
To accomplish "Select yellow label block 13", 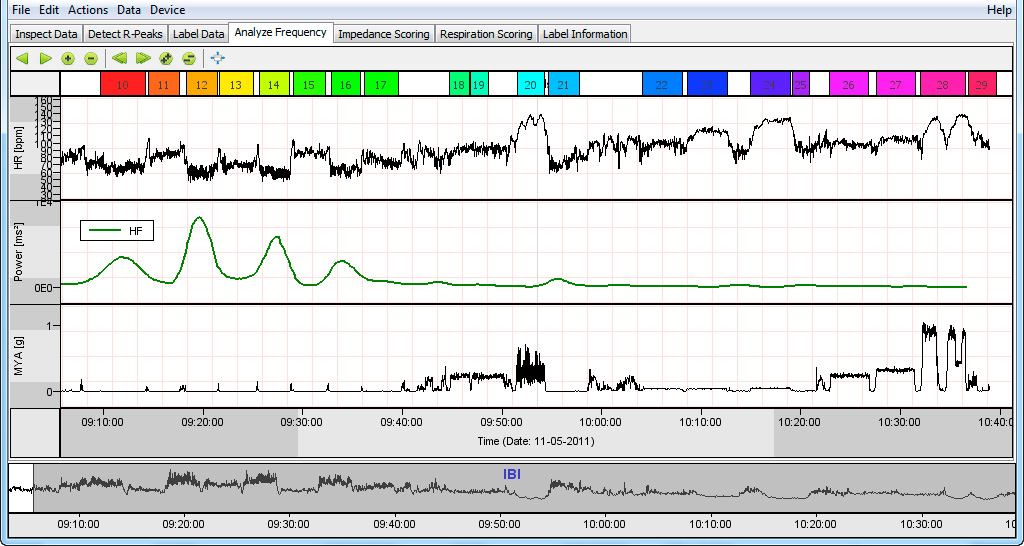I will coord(236,84).
